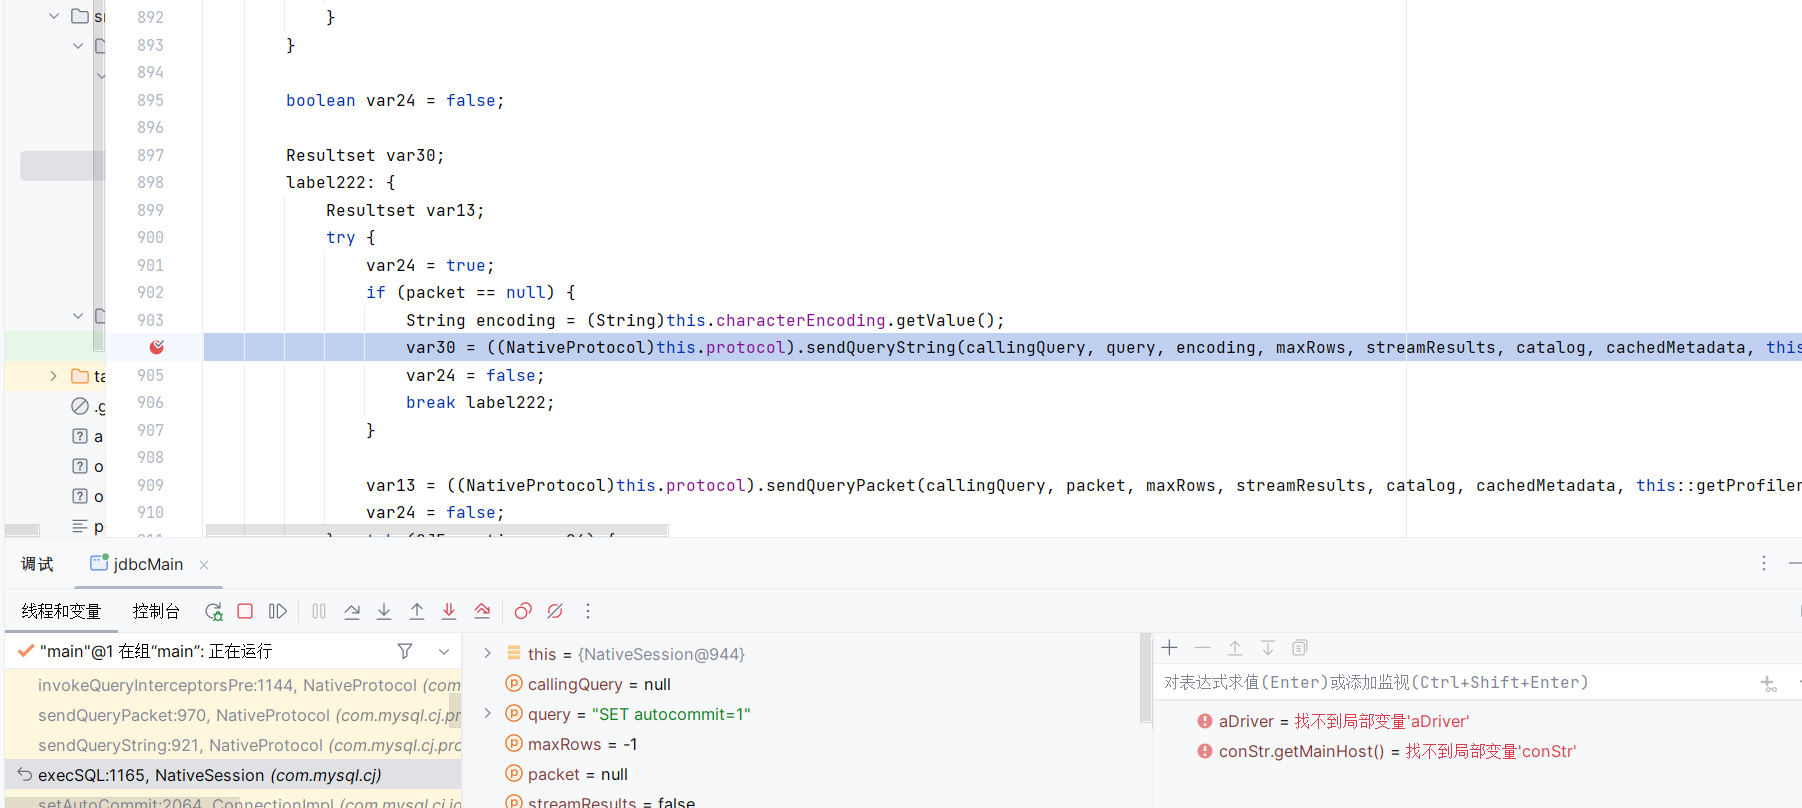Viewport: 1802px width, 808px height.
Task: Click line number 895 in gutter
Action: [150, 100]
